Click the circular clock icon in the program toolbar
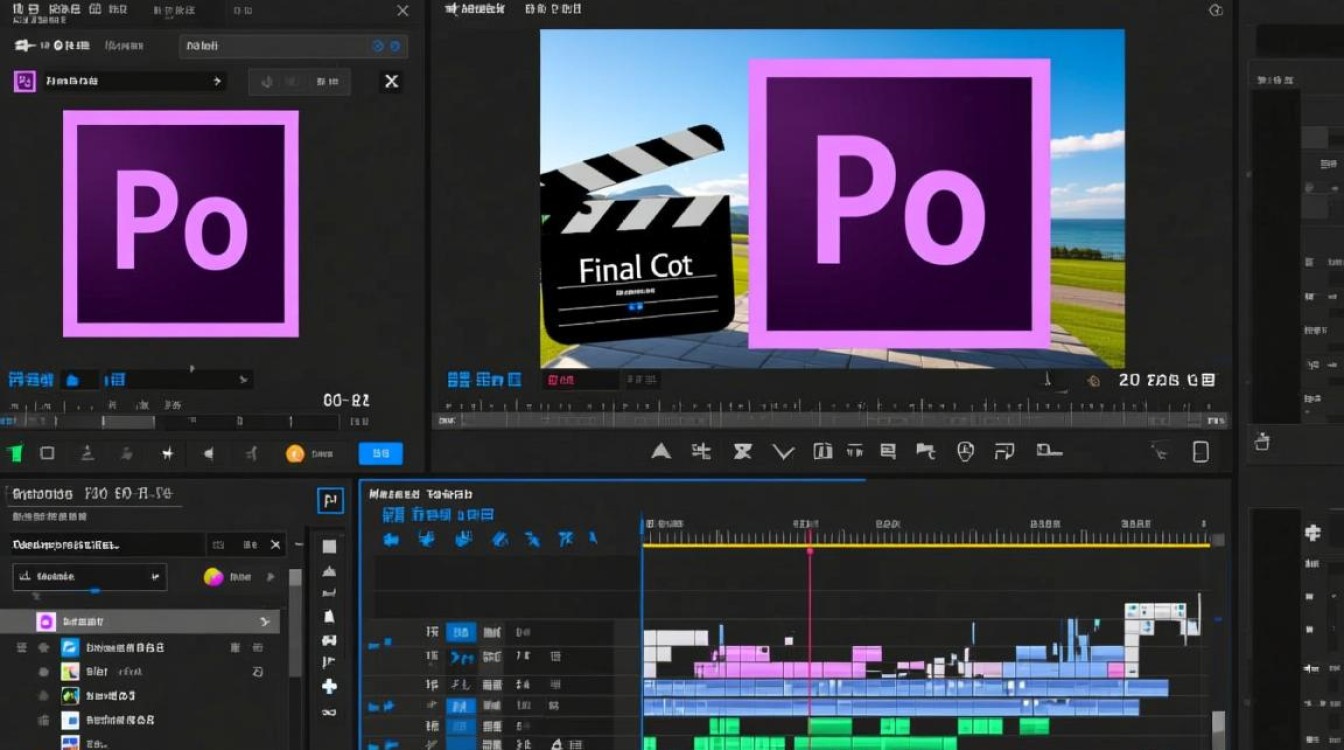1344x750 pixels. tap(965, 452)
